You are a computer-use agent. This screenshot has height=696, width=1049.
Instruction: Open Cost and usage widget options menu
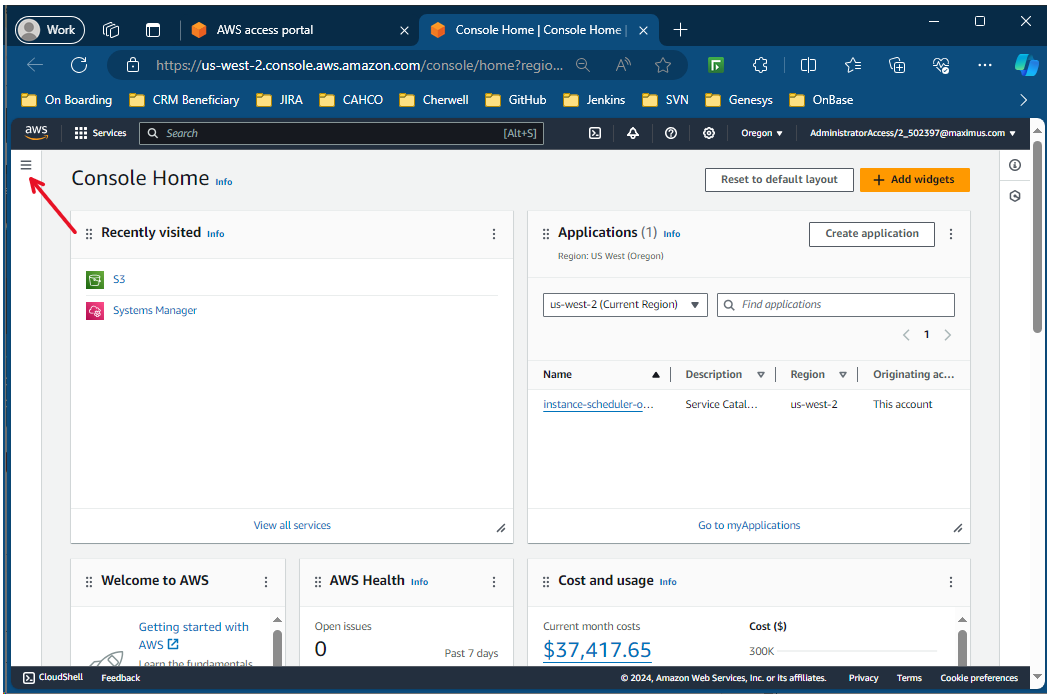[x=951, y=582]
